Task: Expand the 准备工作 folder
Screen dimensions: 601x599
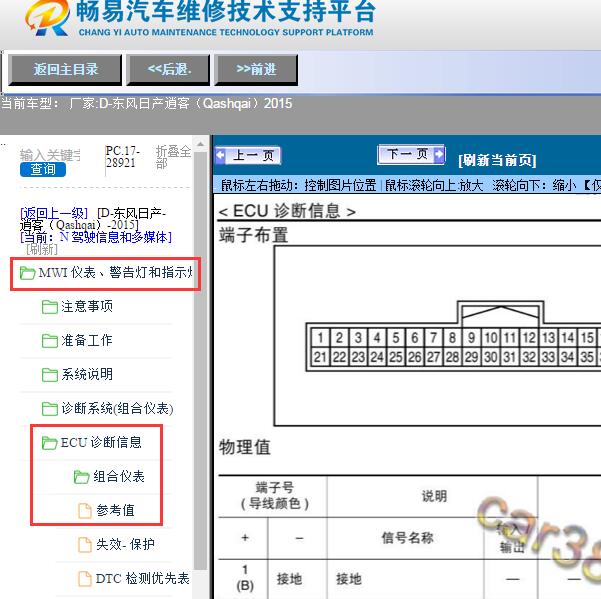Action: pyautogui.click(x=87, y=340)
